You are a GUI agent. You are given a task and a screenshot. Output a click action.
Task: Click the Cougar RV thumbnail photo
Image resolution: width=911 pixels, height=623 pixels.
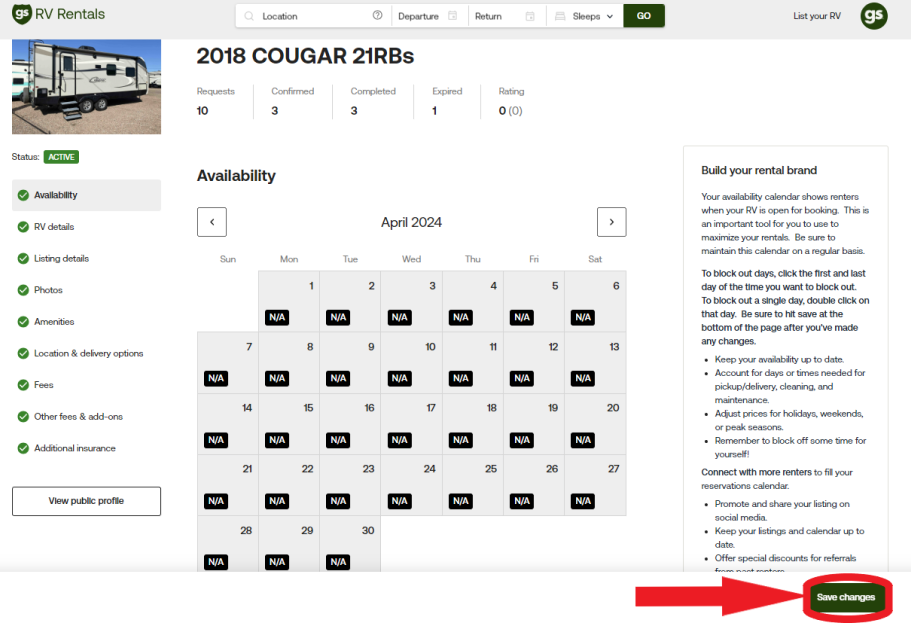pyautogui.click(x=86, y=86)
